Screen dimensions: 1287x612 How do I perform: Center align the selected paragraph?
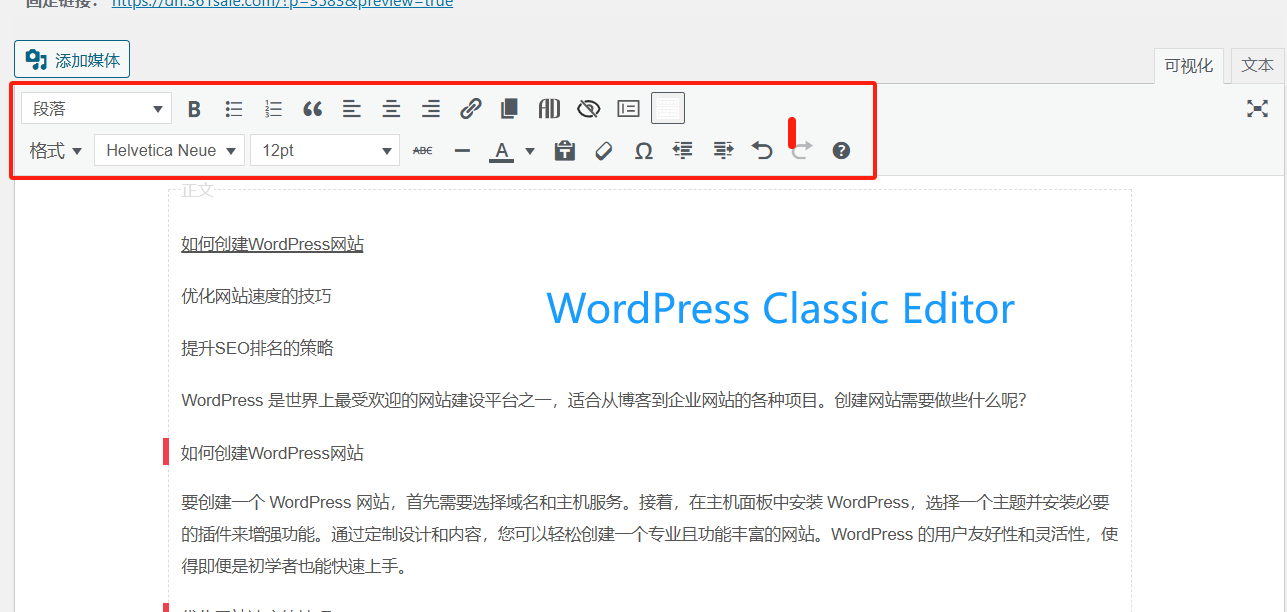point(390,108)
